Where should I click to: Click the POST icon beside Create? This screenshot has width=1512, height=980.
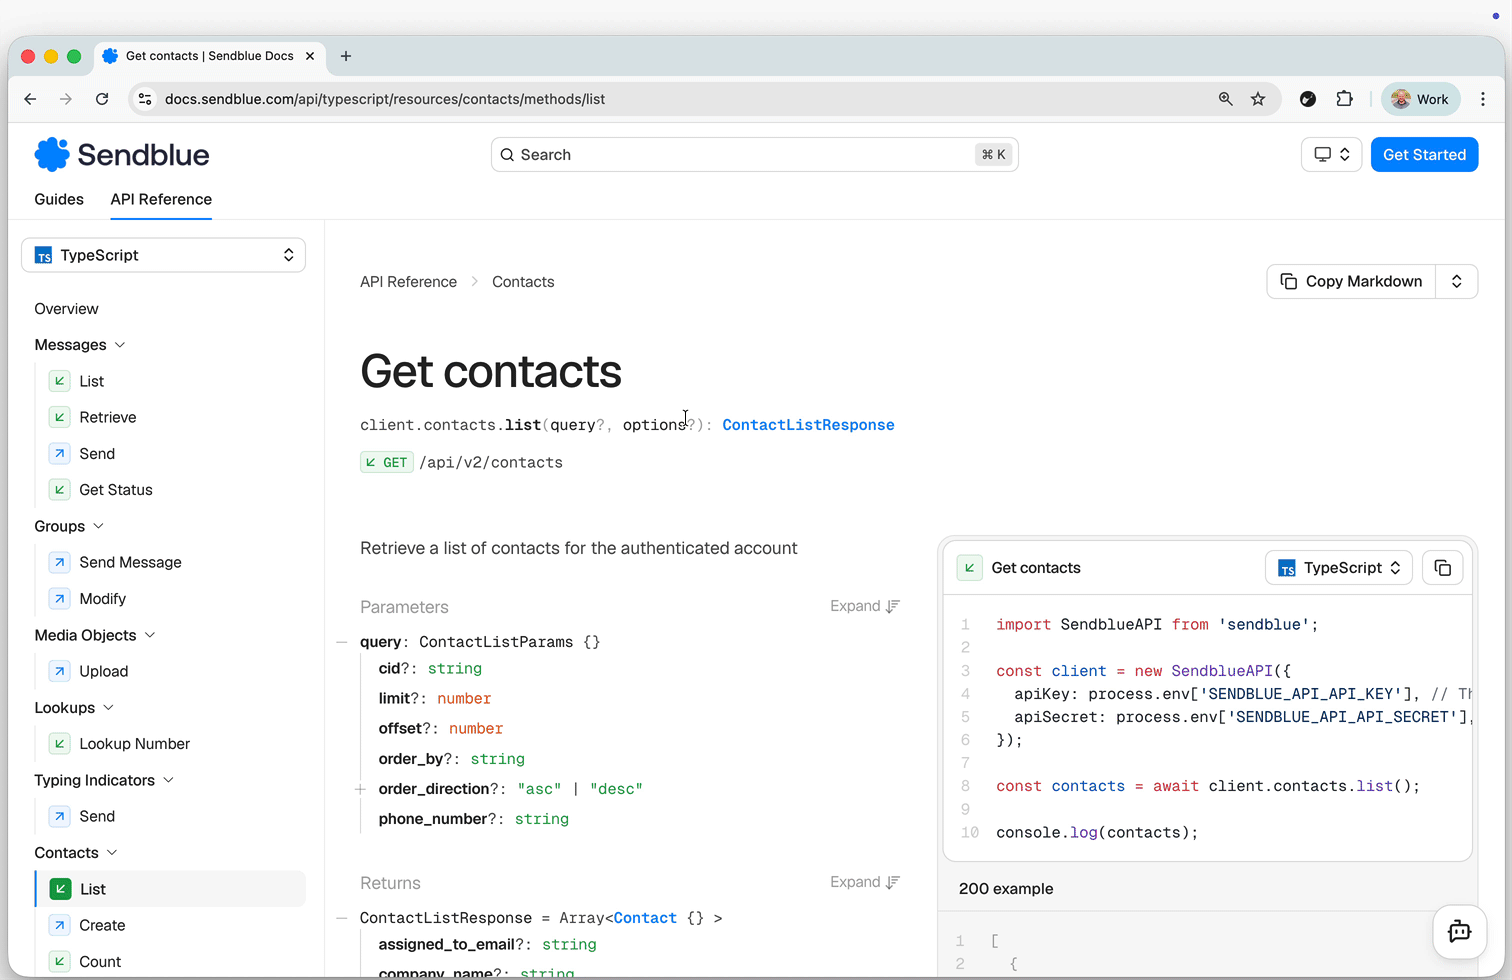coord(60,925)
